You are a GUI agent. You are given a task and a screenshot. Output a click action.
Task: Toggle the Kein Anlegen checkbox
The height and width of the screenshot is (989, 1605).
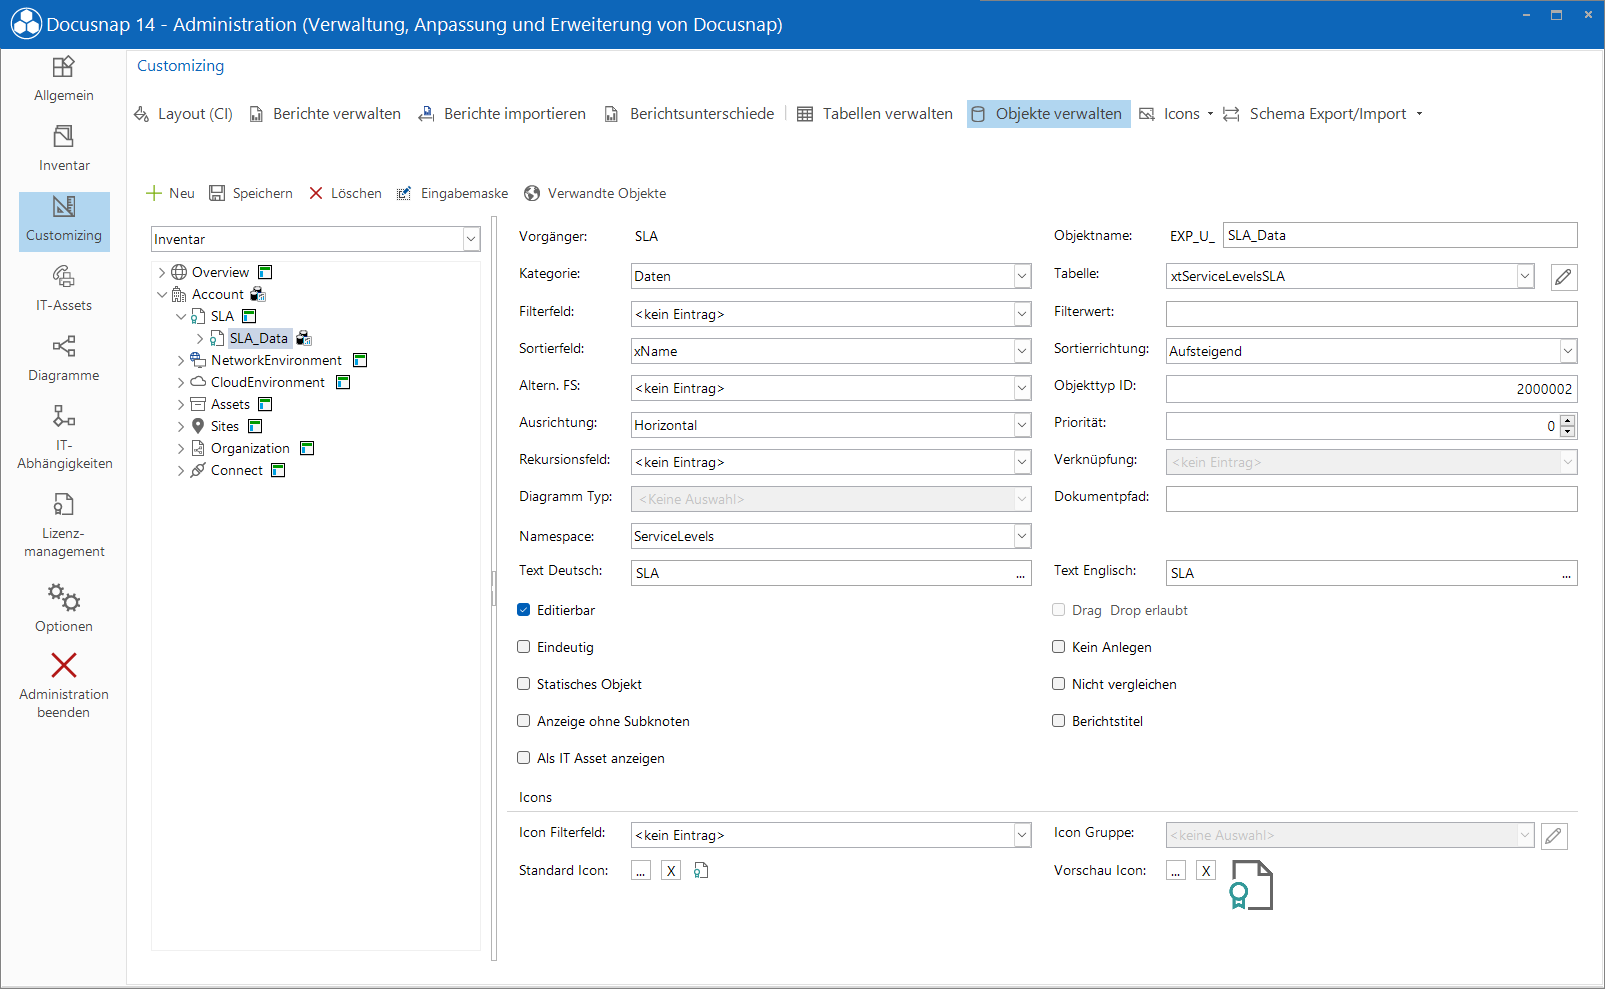pos(1059,647)
